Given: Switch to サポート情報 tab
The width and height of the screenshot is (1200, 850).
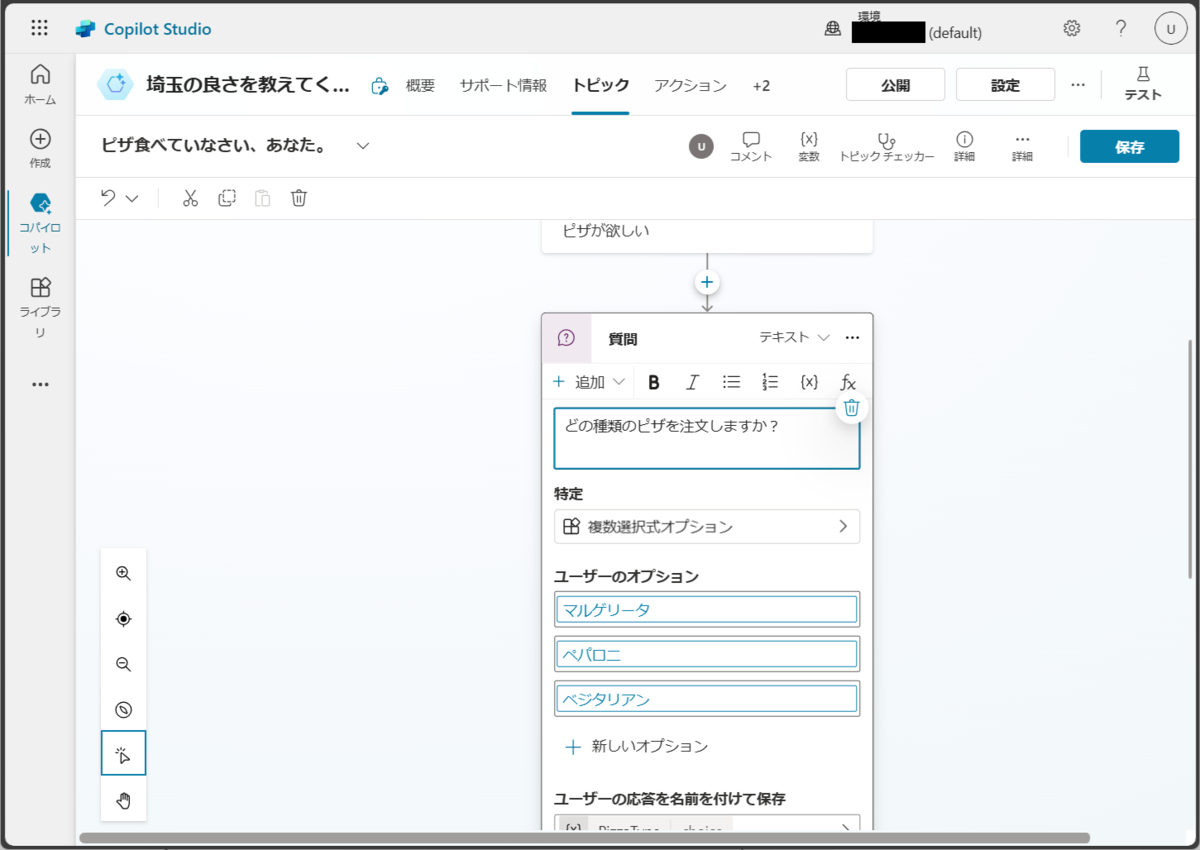Looking at the screenshot, I should (x=503, y=86).
